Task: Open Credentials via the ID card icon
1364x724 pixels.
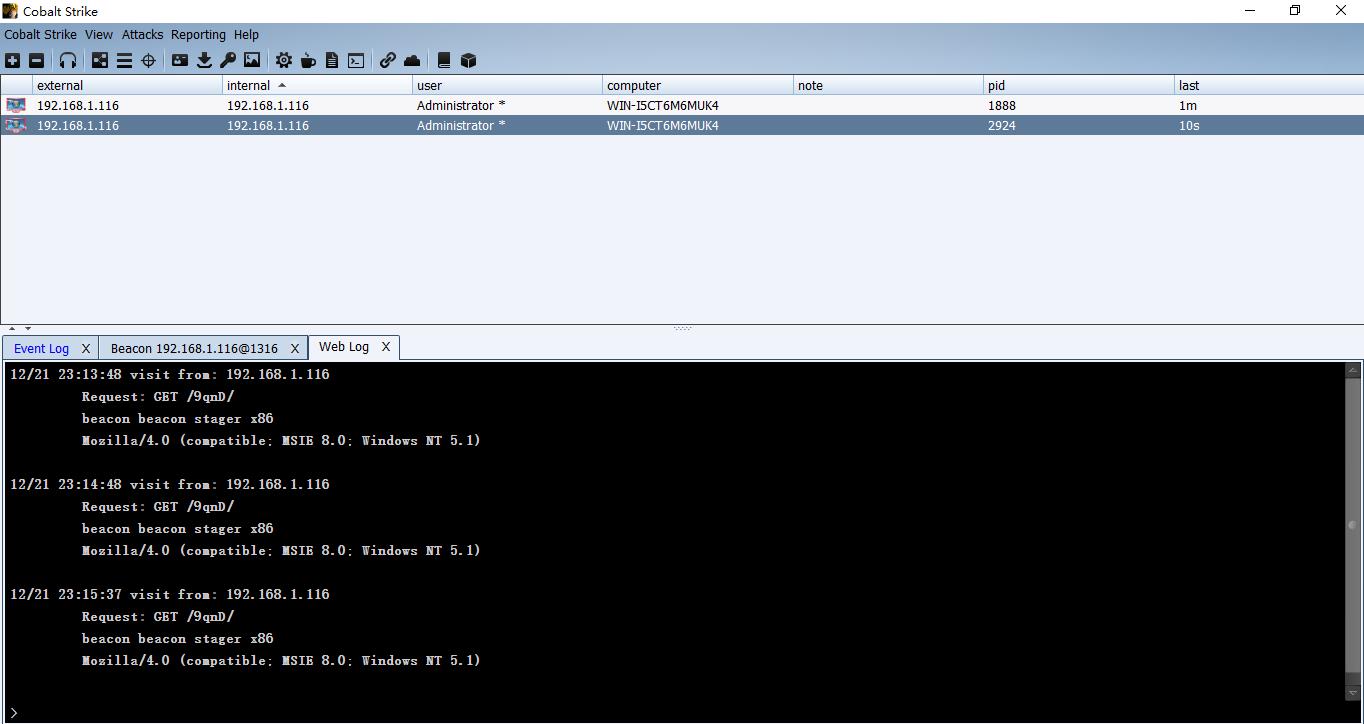Action: point(180,61)
